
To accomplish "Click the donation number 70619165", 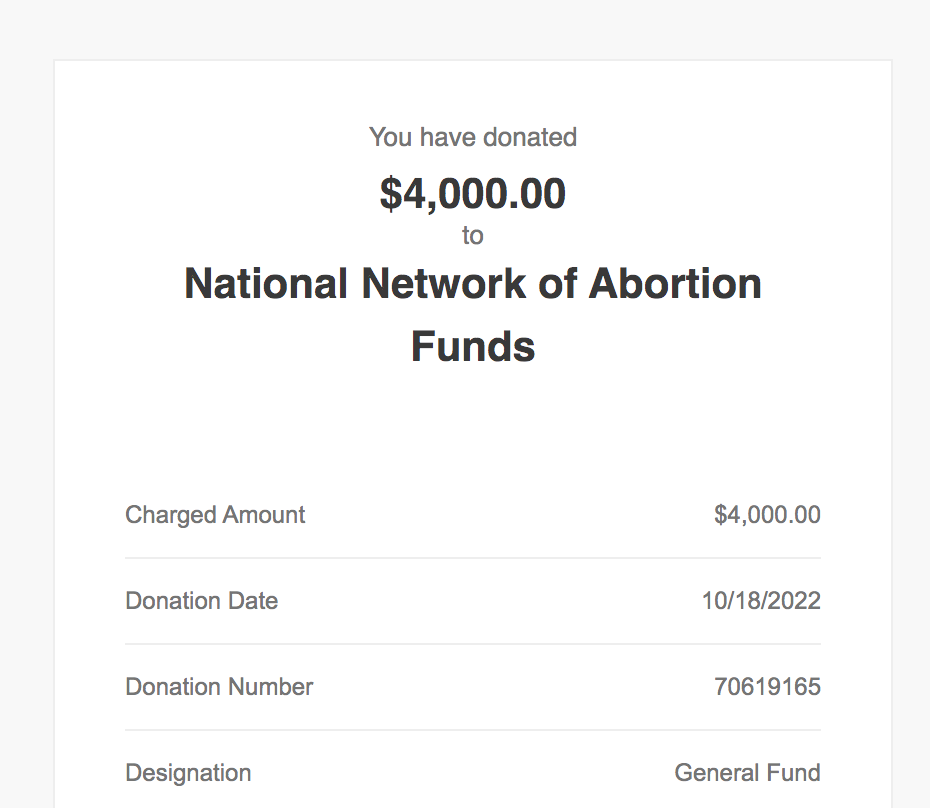I will (x=767, y=687).
